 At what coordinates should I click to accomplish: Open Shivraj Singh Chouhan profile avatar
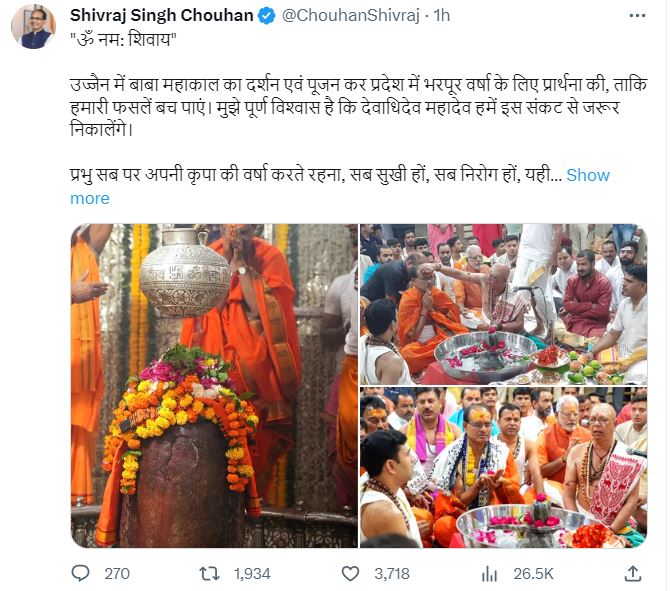33,26
